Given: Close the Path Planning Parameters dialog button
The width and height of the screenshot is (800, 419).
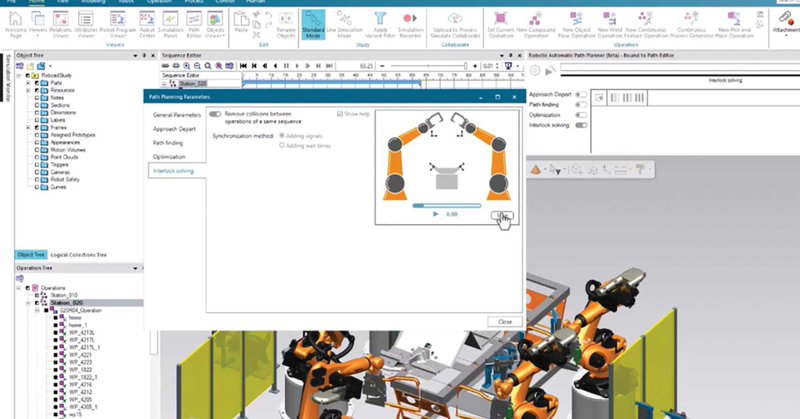Looking at the screenshot, I should point(505,322).
